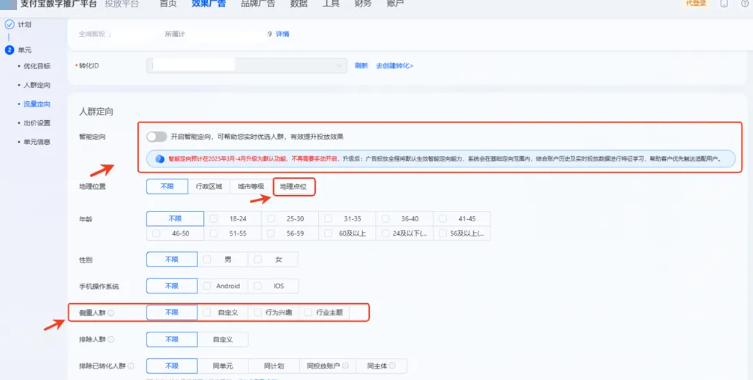This screenshot has width=753, height=380.
Task: Open the 品牌广告 nav tab
Action: [x=258, y=3]
